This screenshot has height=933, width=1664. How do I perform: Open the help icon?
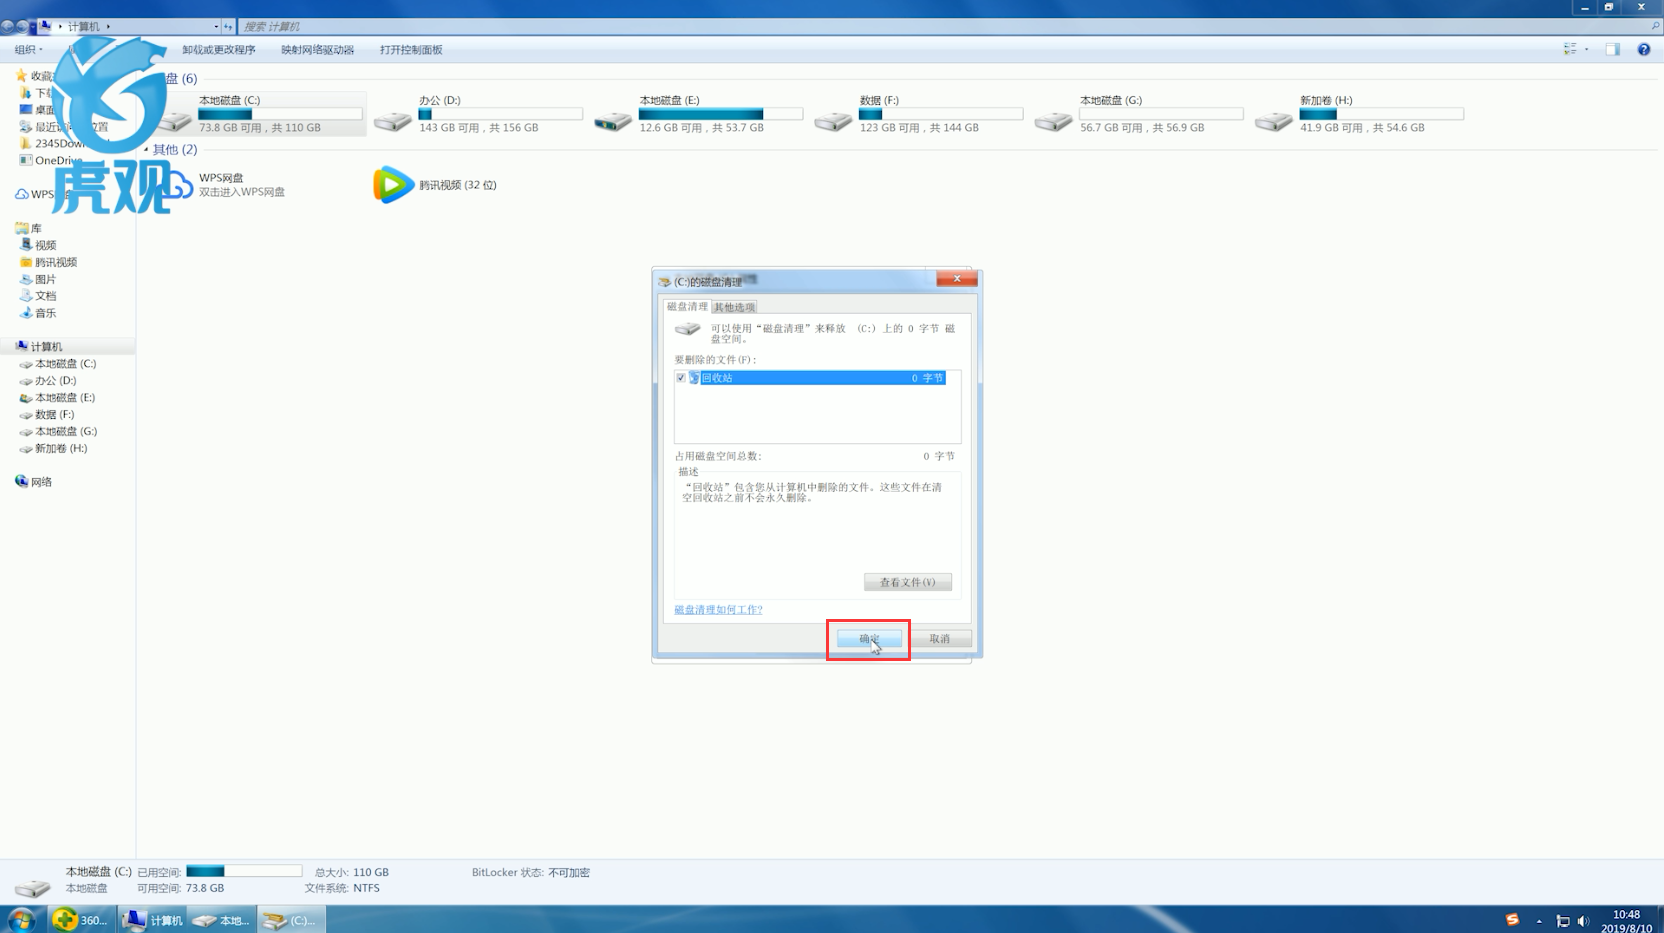[1644, 49]
